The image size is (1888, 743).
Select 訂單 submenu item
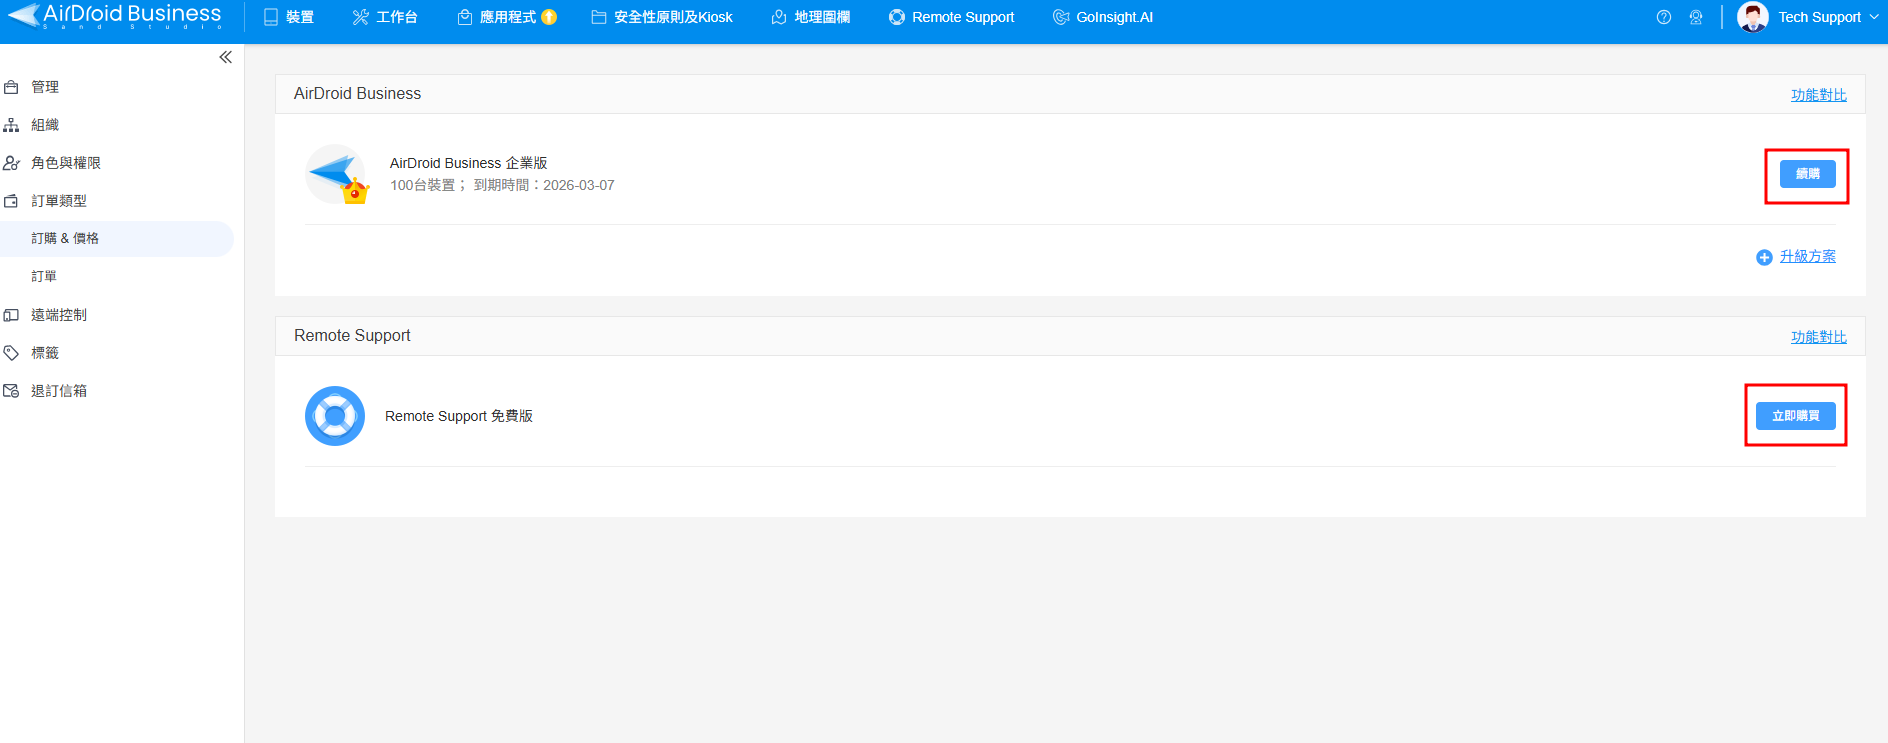pyautogui.click(x=44, y=277)
